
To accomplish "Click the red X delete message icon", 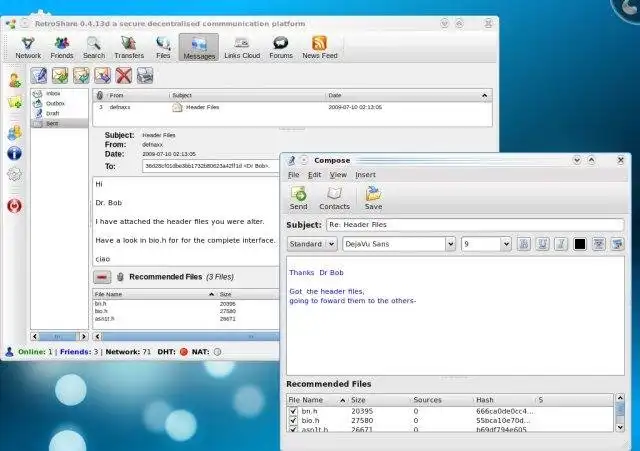I will [x=123, y=75].
